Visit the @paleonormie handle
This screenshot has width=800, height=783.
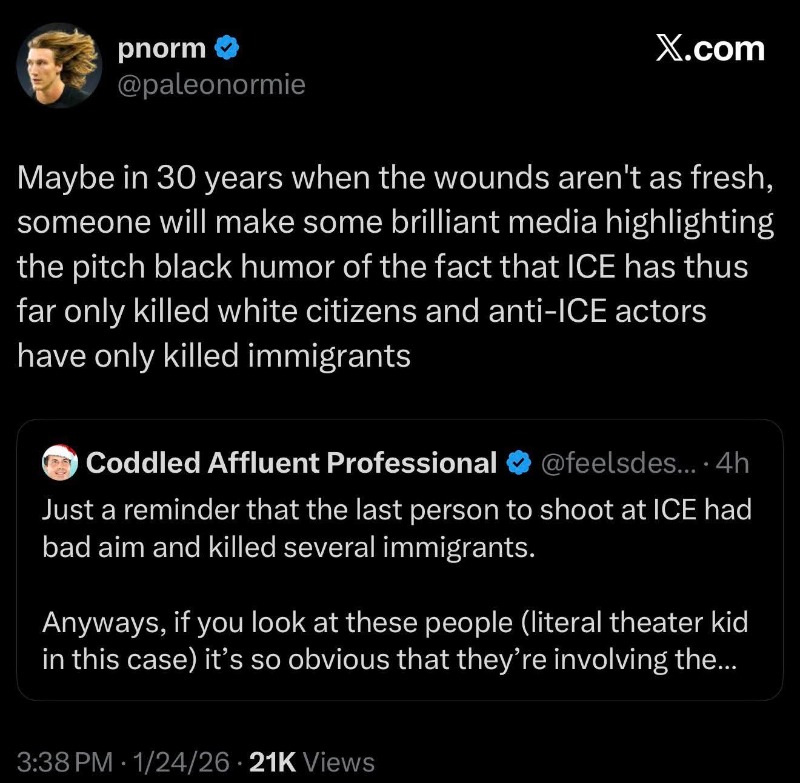click(211, 86)
